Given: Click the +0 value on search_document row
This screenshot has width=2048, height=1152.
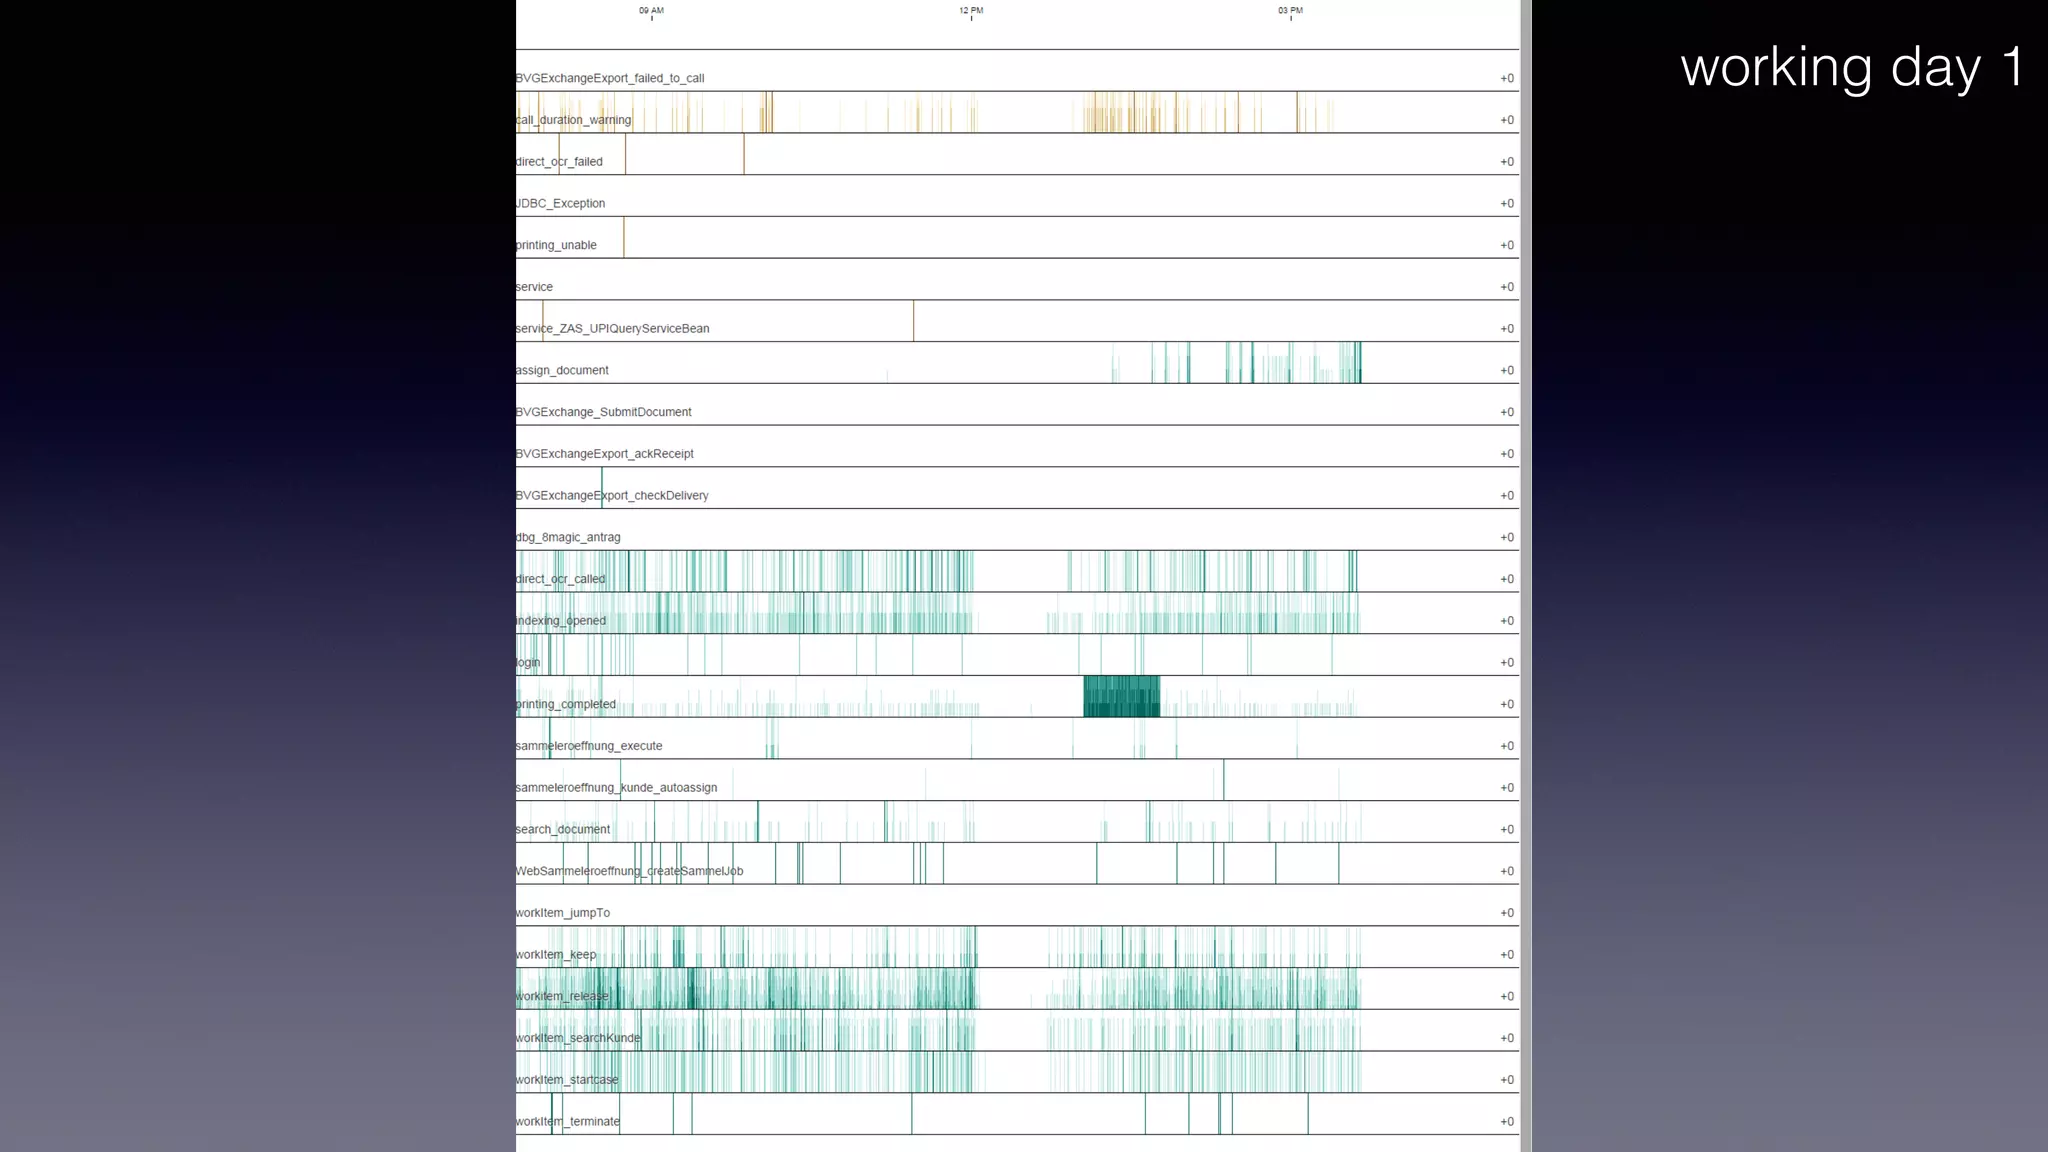Looking at the screenshot, I should [1506, 830].
